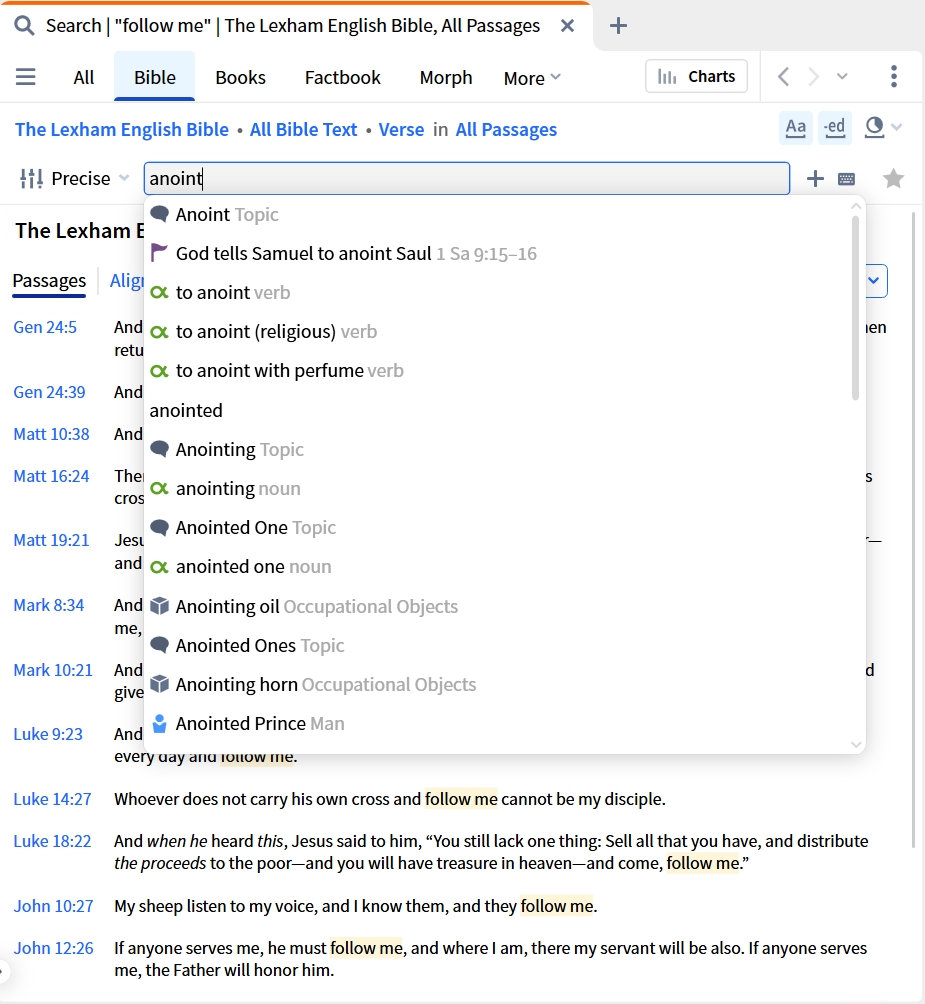Switch to the Morph search tab
The width and height of the screenshot is (925, 1004).
(446, 77)
